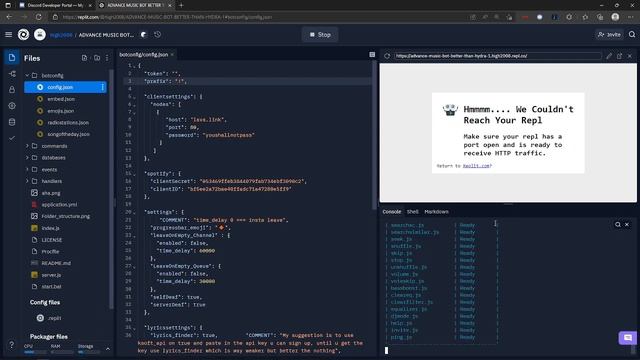Open embed.json file
The image size is (640, 360).
tap(61, 99)
